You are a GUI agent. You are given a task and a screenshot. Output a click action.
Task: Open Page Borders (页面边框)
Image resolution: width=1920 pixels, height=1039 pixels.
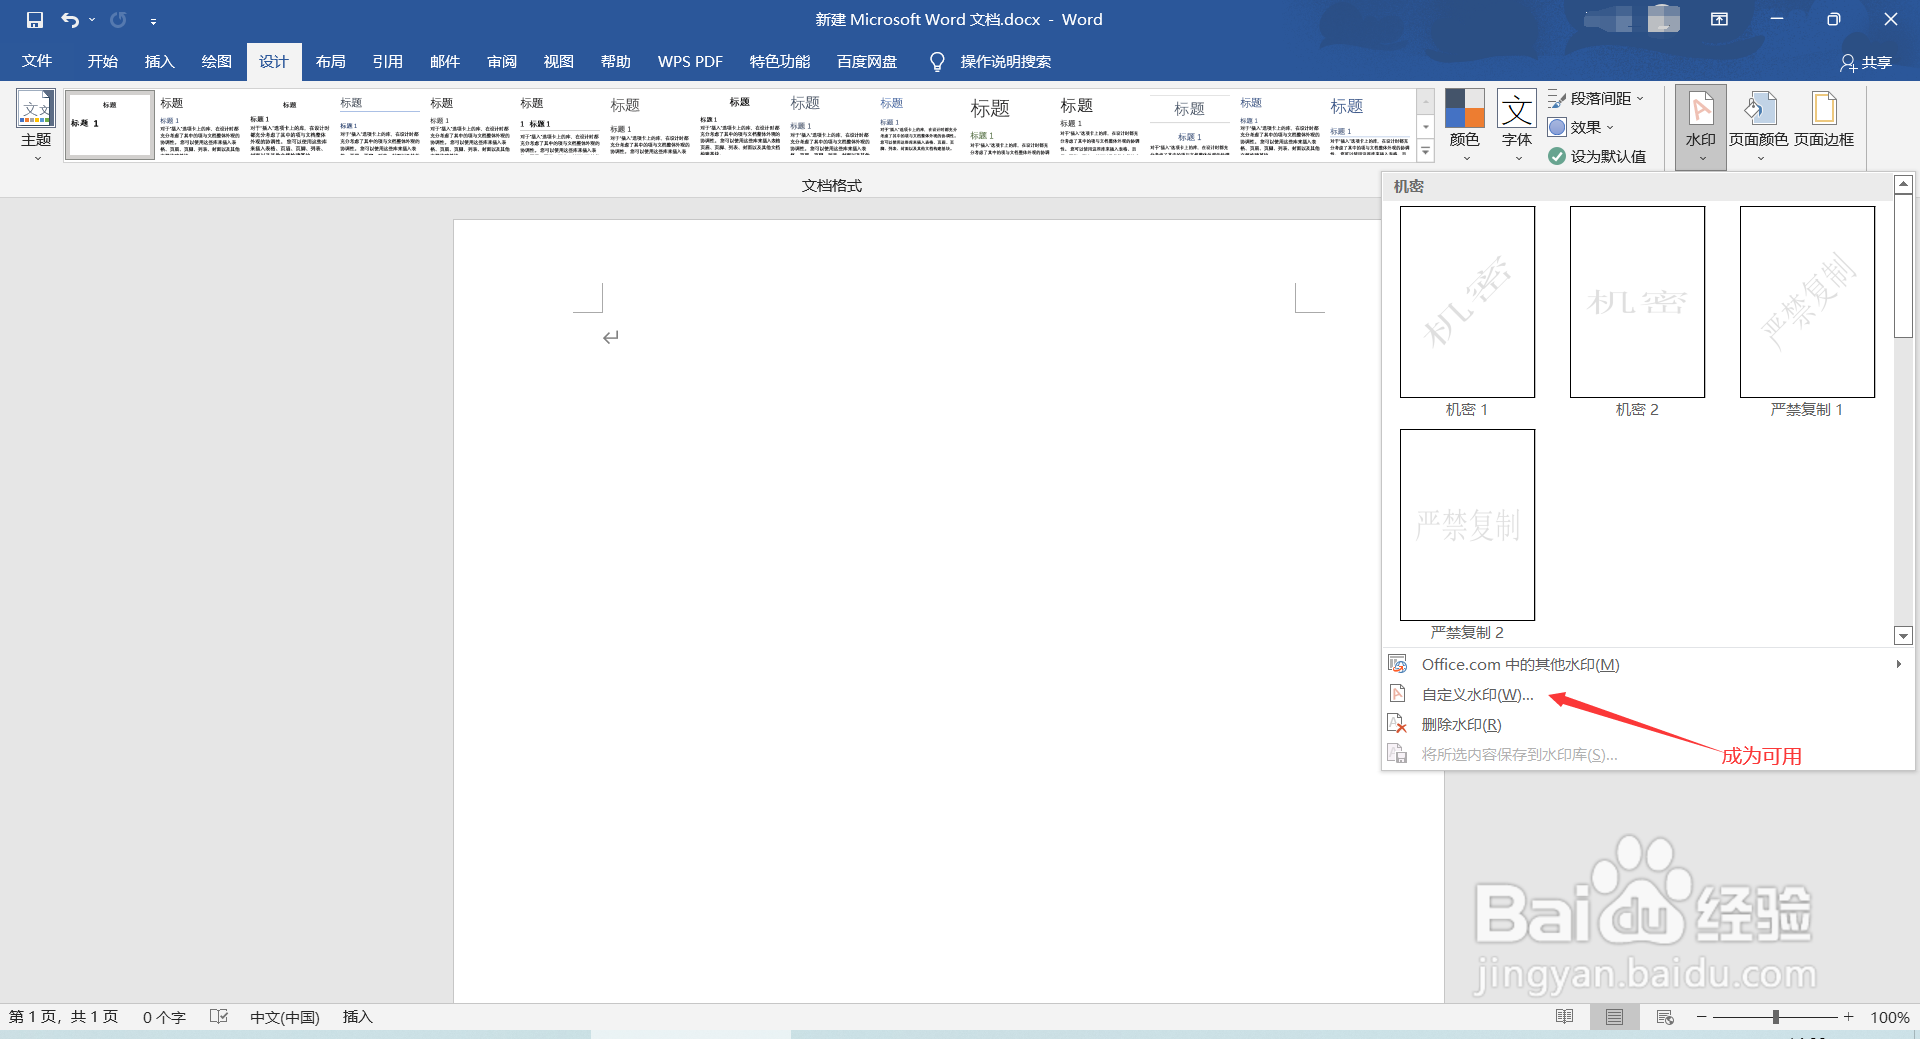[x=1824, y=120]
